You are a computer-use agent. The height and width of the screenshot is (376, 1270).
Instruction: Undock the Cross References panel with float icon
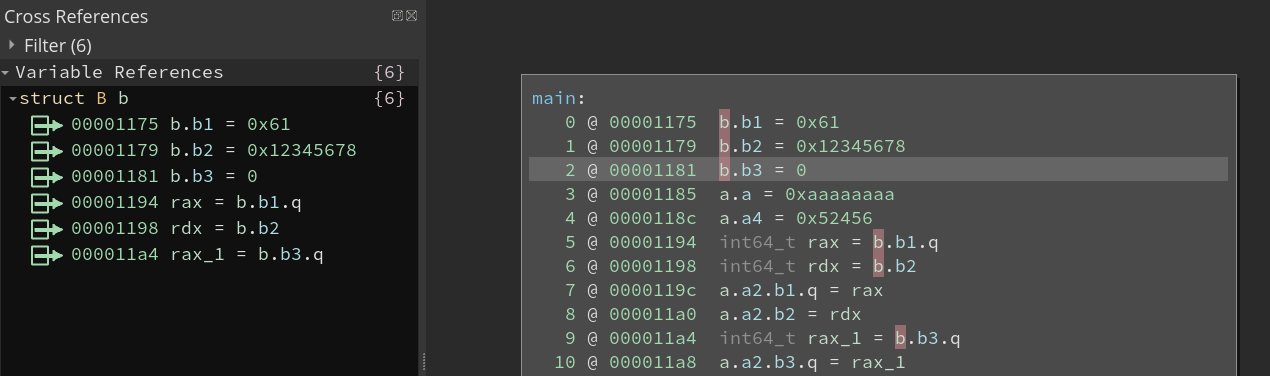(x=397, y=16)
